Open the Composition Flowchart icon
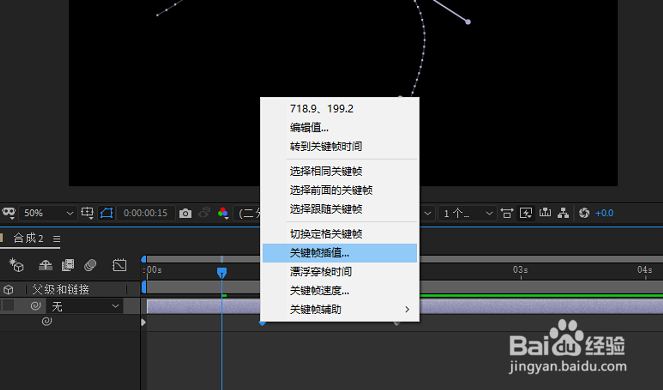This screenshot has width=663, height=390. pyautogui.click(x=563, y=213)
